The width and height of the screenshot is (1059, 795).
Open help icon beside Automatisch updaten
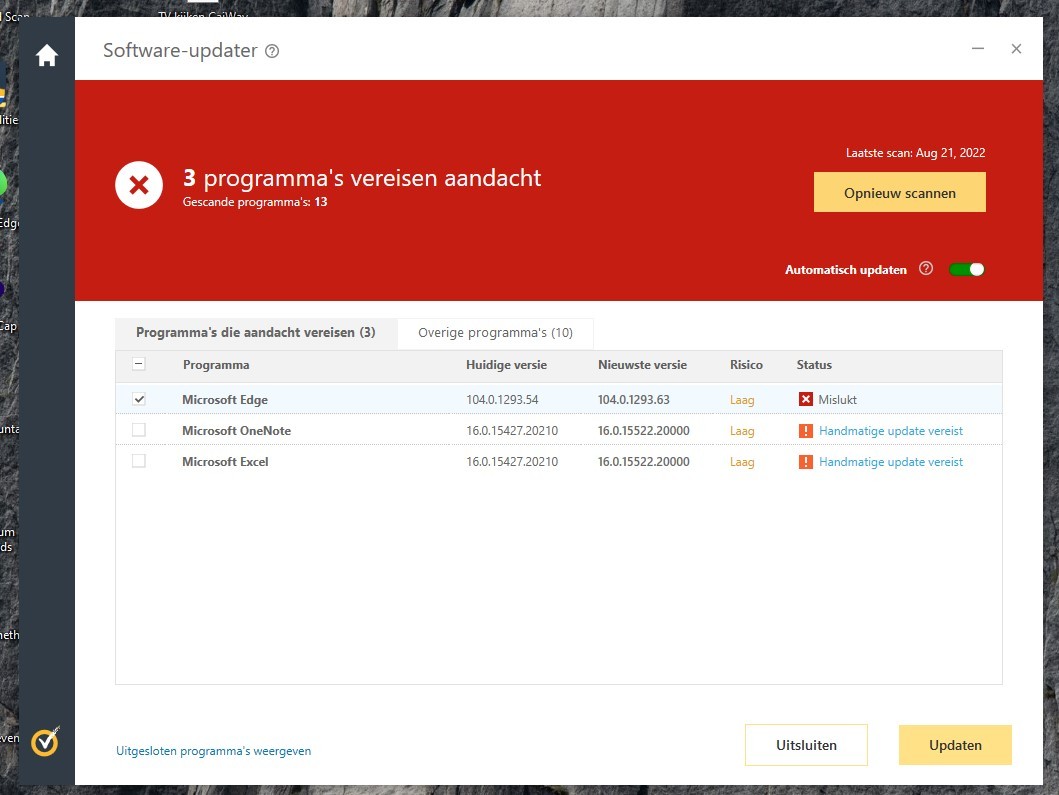coord(926,269)
